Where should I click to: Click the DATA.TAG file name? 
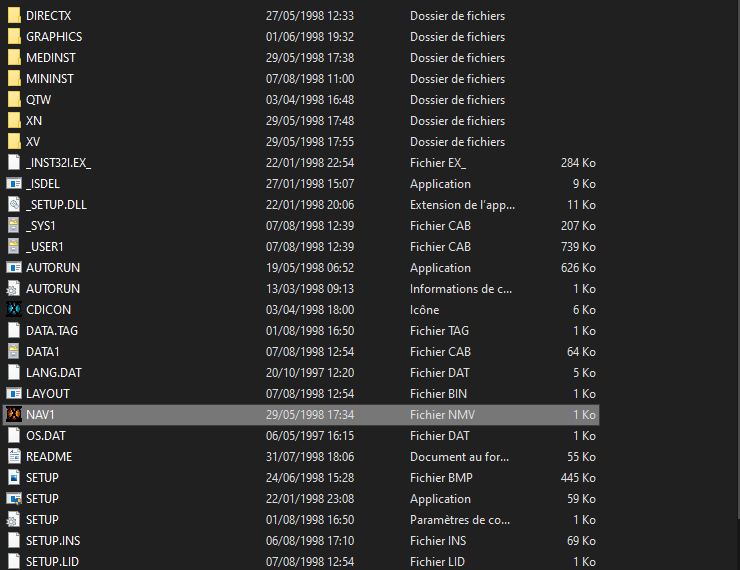click(52, 331)
